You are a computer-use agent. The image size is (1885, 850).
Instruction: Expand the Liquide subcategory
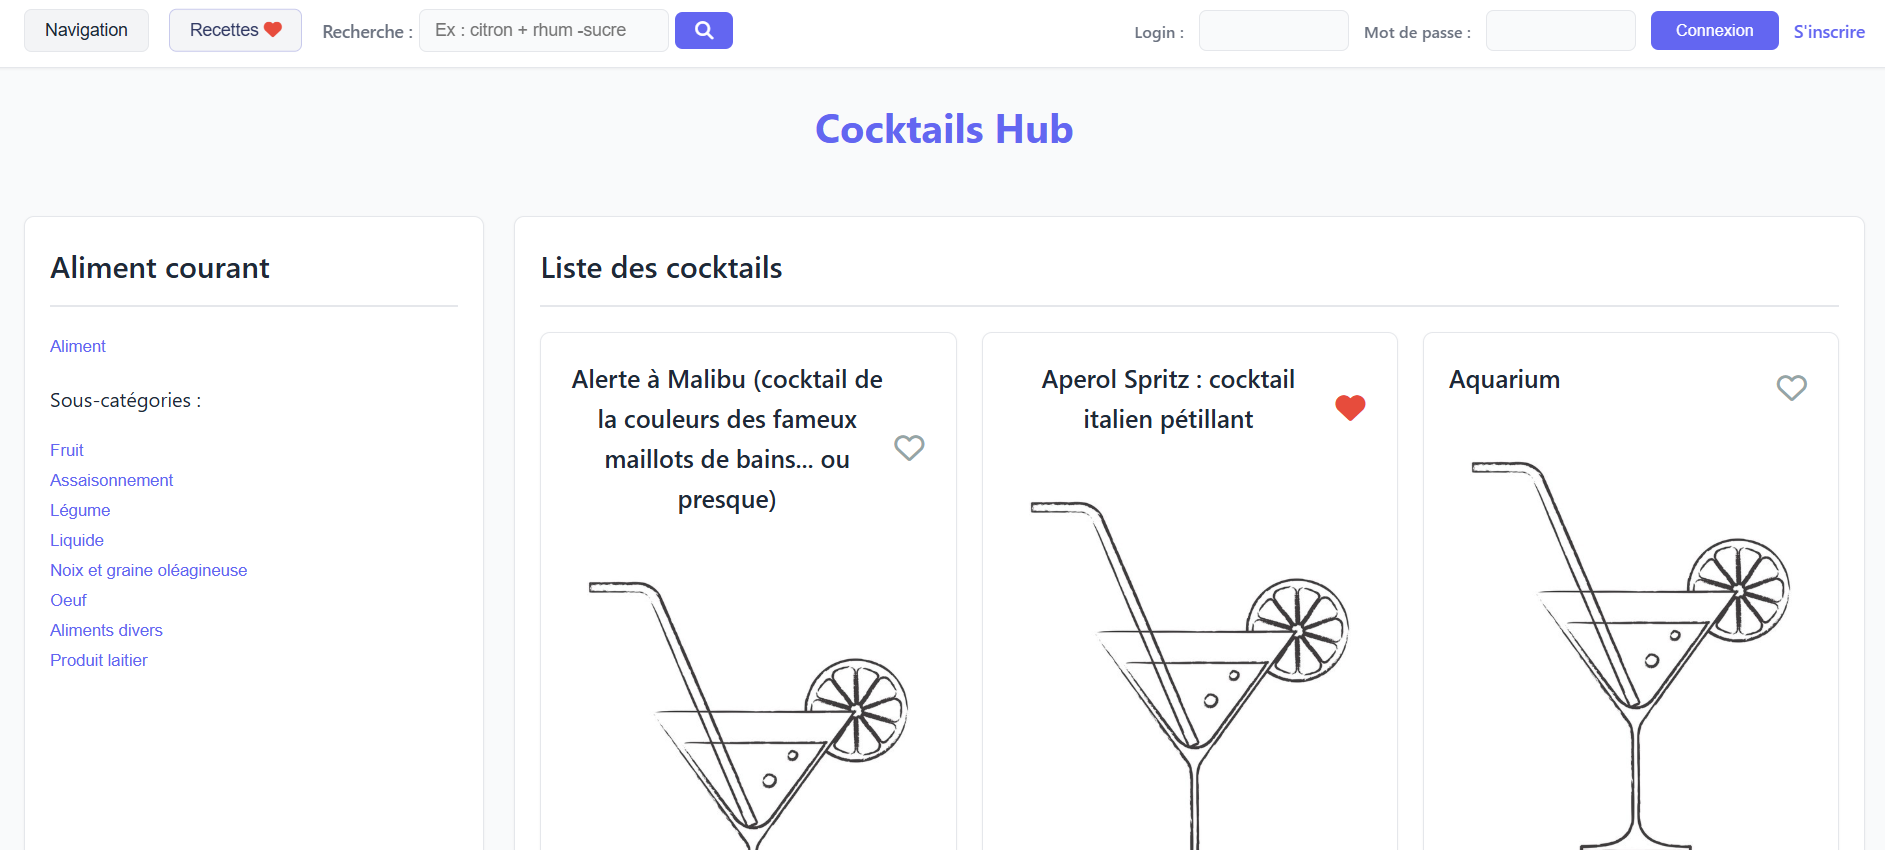(x=76, y=540)
